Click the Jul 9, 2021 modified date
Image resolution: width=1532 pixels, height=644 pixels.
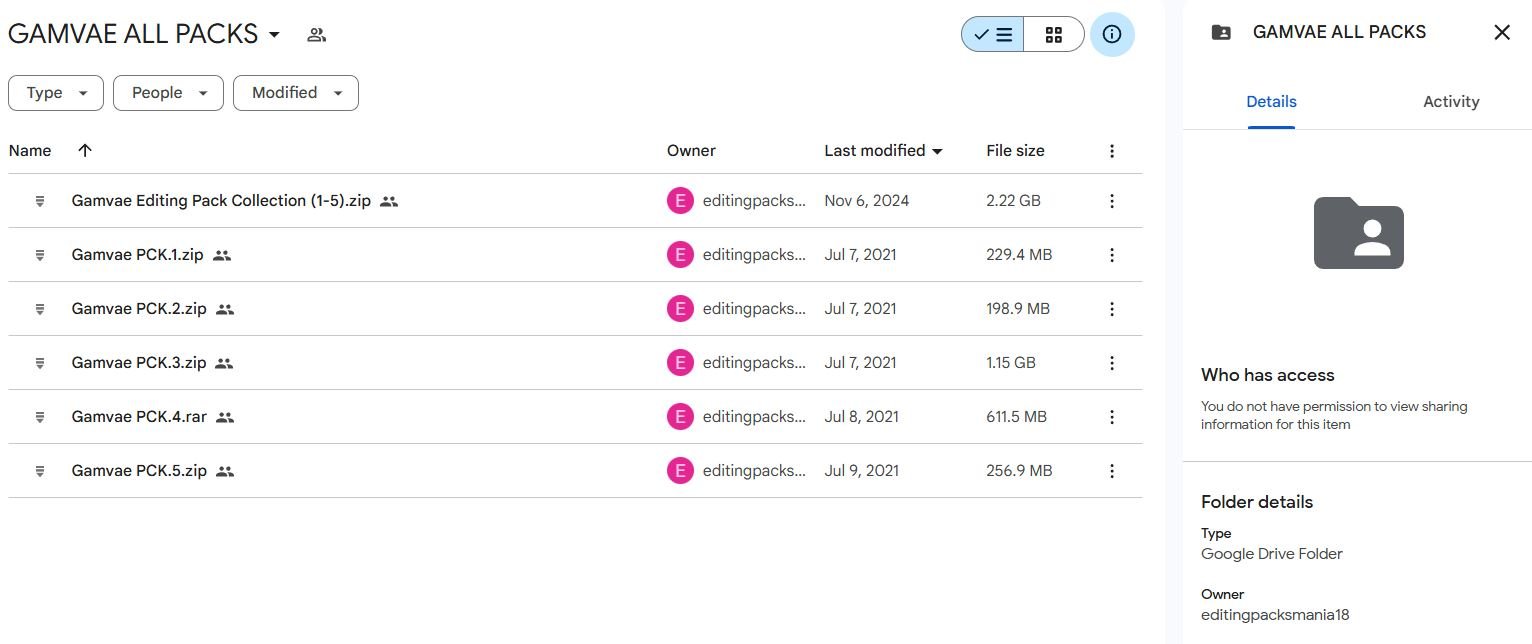pos(861,471)
